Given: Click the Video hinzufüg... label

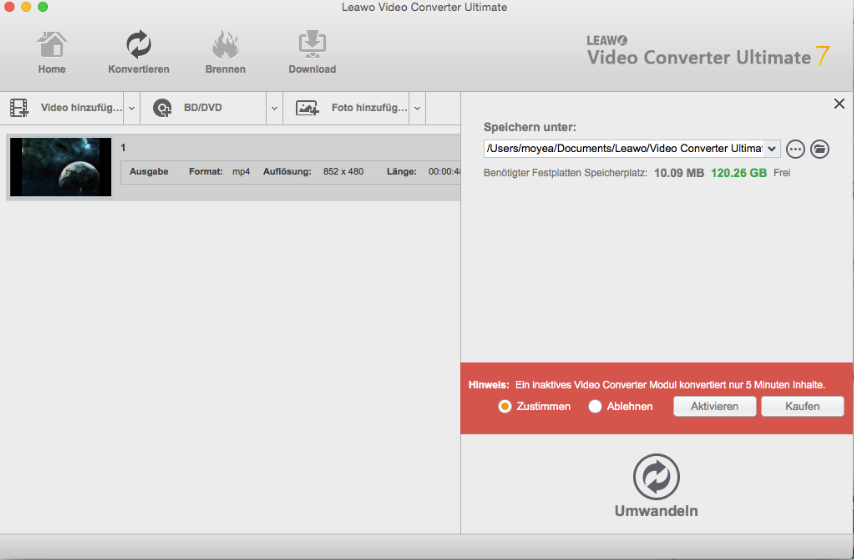Looking at the screenshot, I should [81, 108].
